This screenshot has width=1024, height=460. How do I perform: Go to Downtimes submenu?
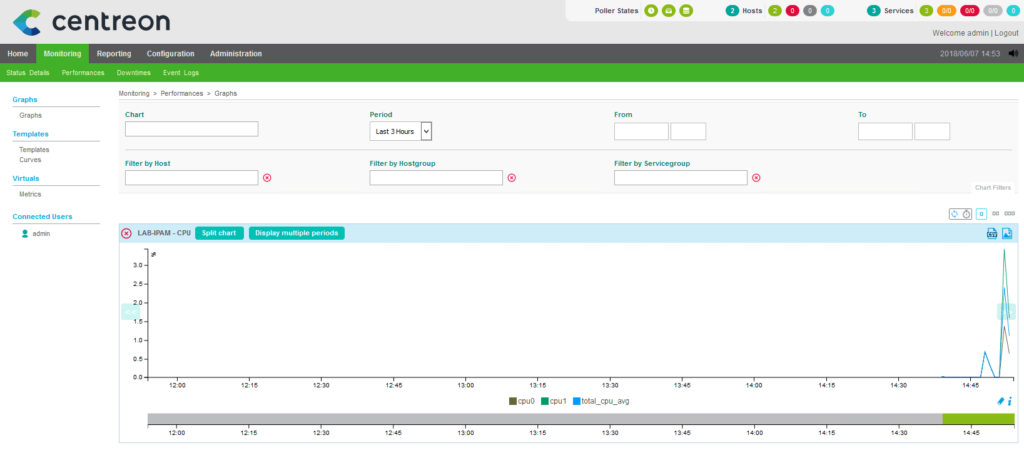pos(133,73)
